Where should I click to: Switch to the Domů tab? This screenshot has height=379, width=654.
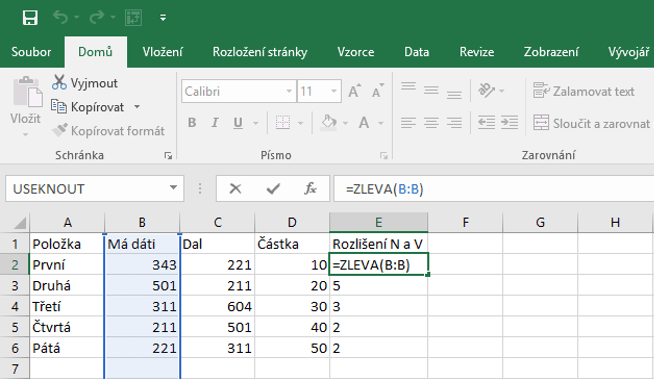click(96, 52)
